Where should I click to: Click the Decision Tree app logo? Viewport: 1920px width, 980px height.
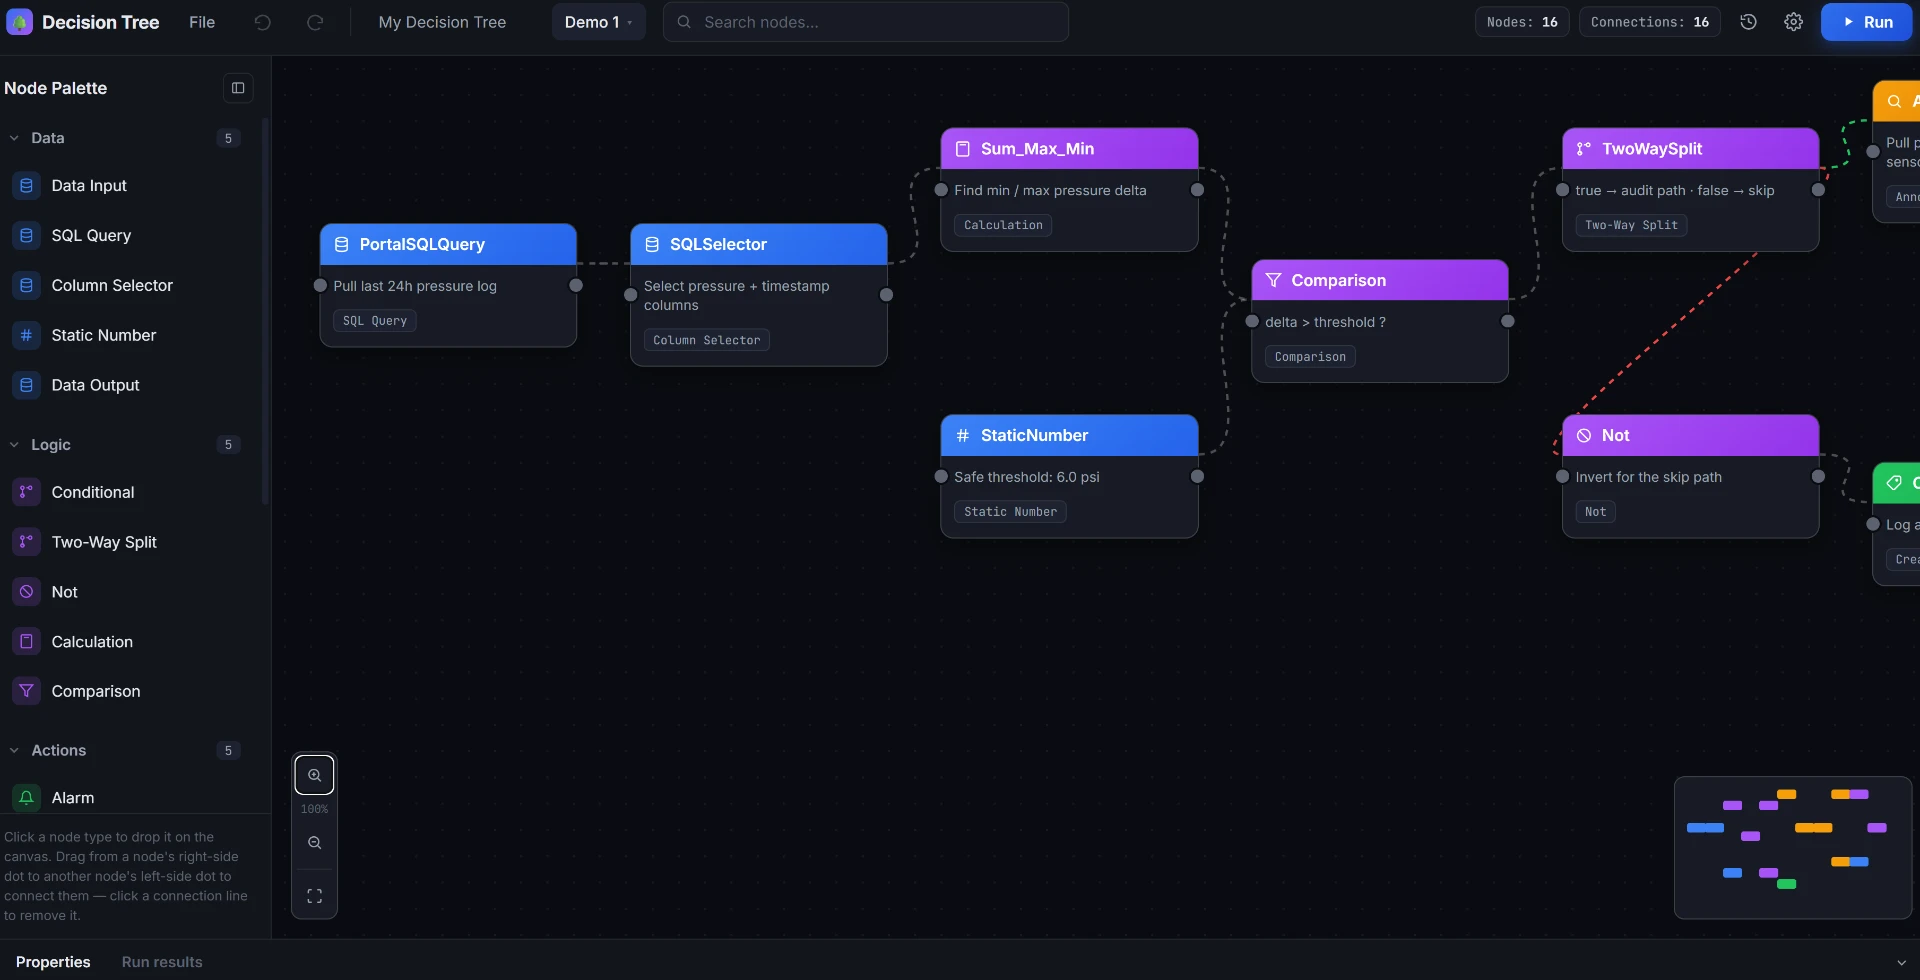(x=19, y=22)
